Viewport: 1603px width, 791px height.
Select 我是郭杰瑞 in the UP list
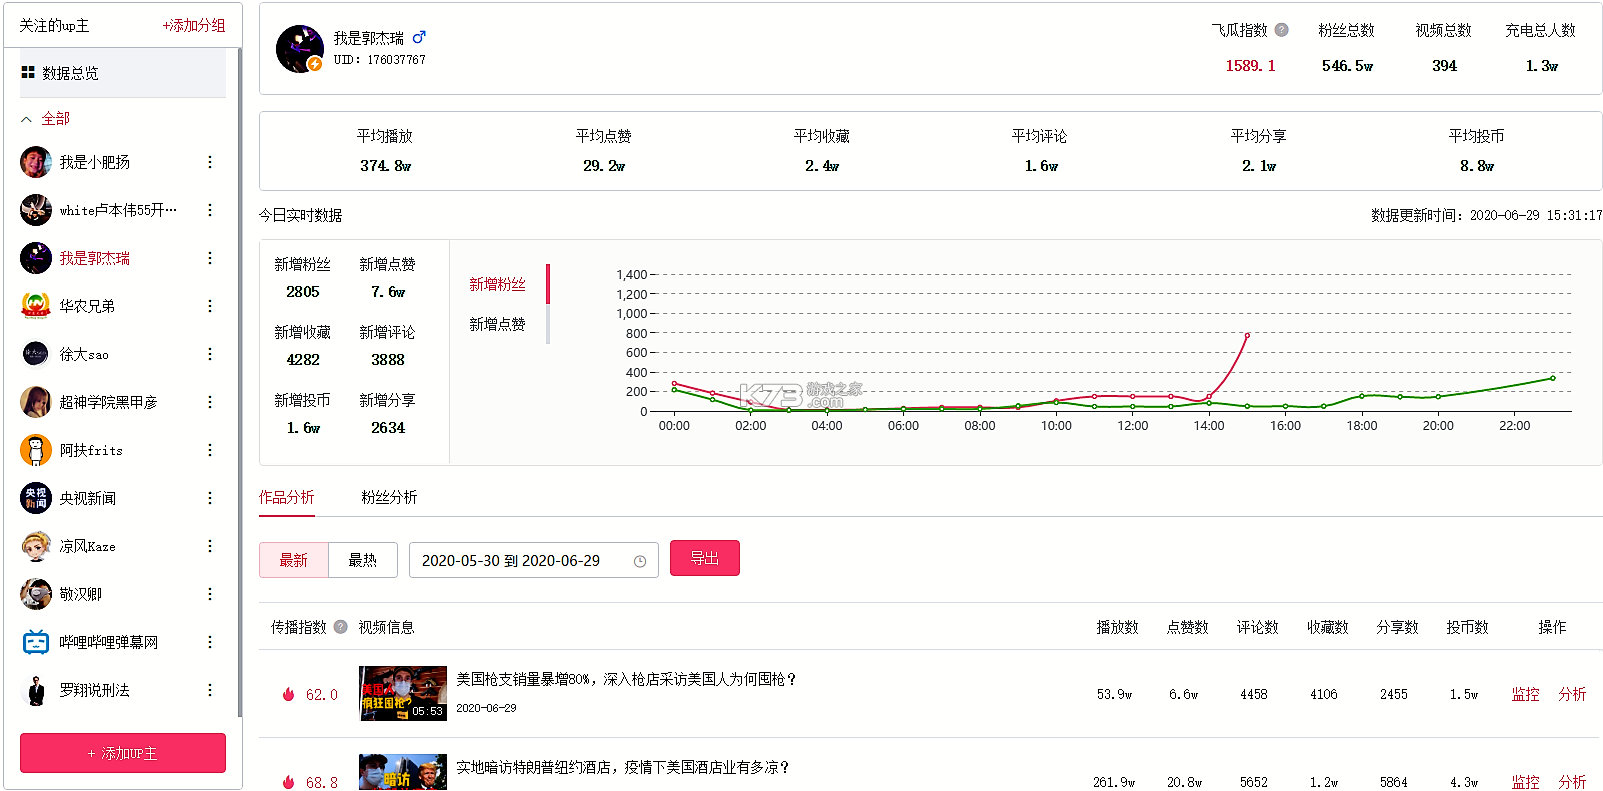pos(95,258)
